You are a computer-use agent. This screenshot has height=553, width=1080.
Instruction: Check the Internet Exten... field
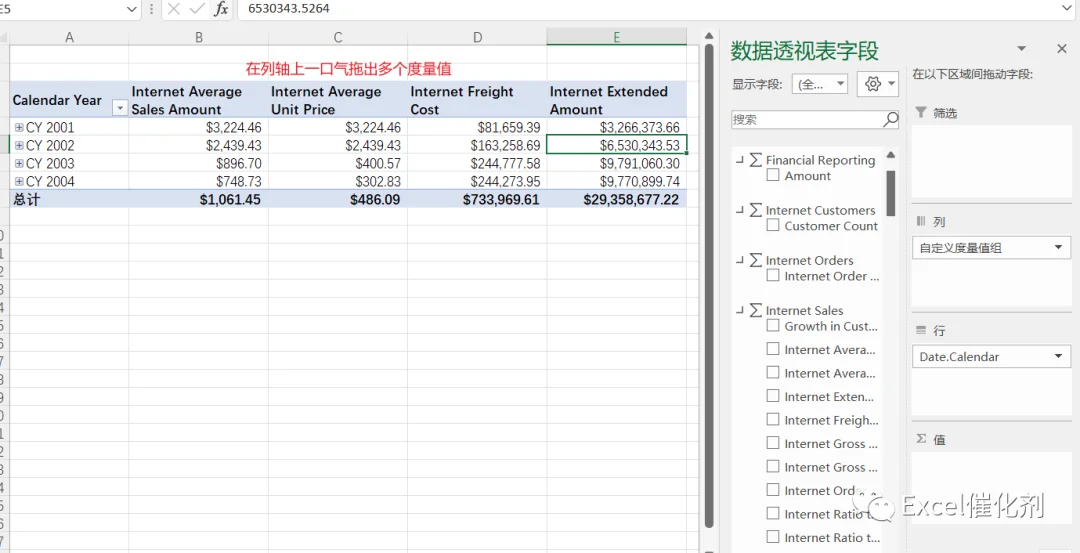(x=773, y=396)
